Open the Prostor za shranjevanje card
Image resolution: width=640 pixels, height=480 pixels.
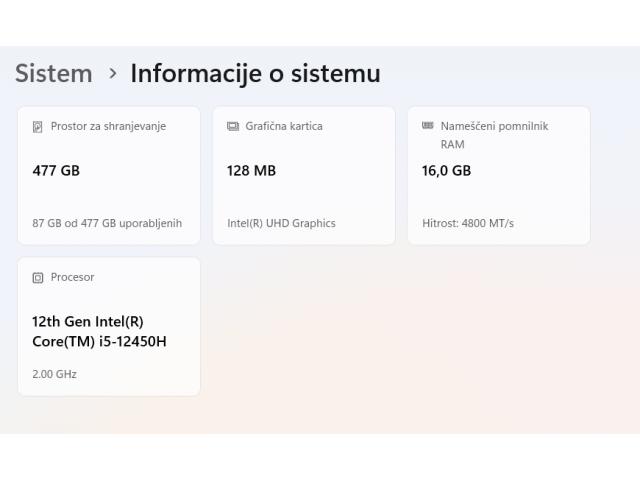click(x=109, y=176)
